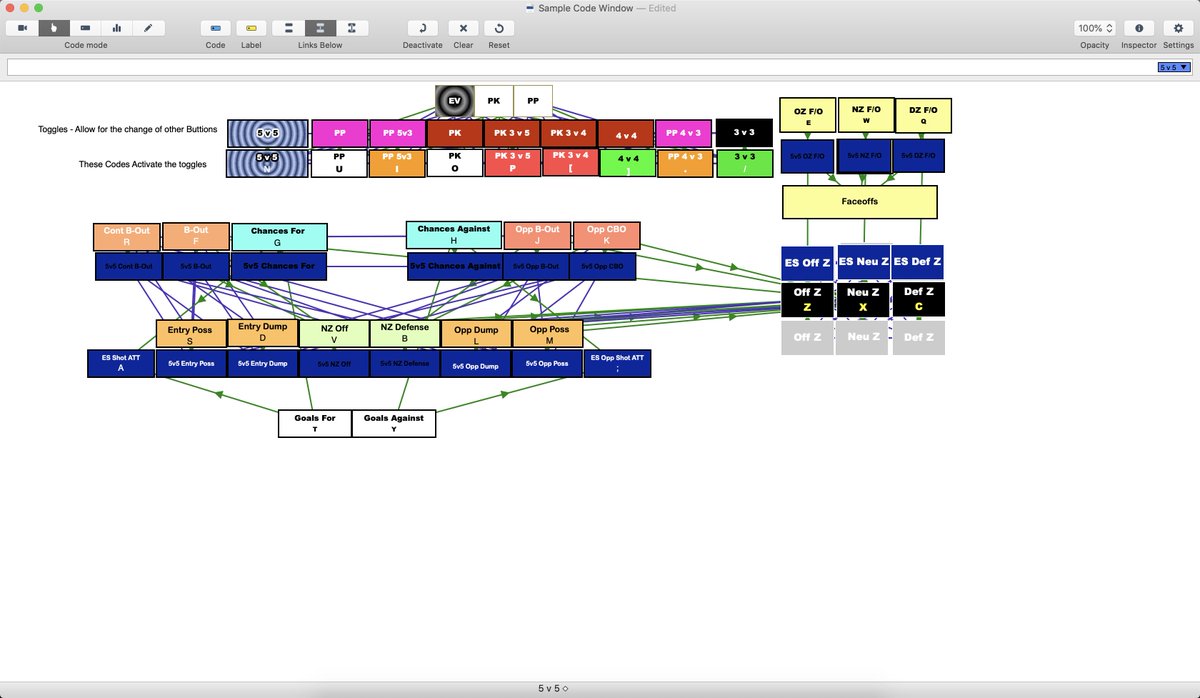This screenshot has width=1200, height=698.
Task: Select the pointing hand code mode icon
Action: [x=54, y=28]
